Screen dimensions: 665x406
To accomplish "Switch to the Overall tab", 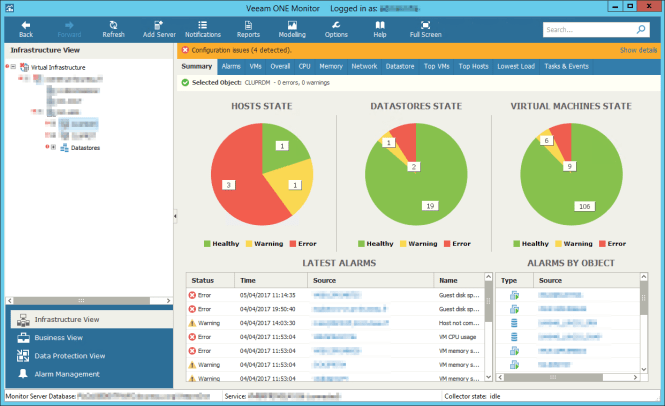I will [x=280, y=66].
